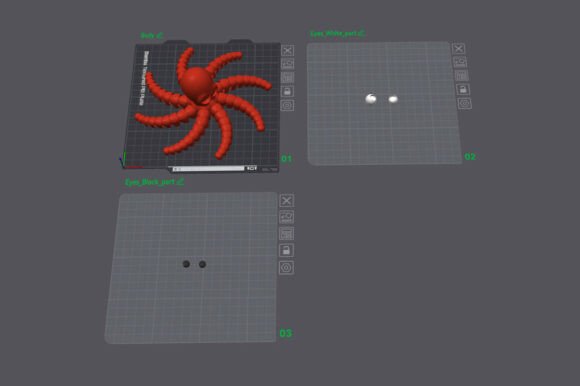Open plate settings for plate 02
580x386 pixels.
[x=465, y=103]
